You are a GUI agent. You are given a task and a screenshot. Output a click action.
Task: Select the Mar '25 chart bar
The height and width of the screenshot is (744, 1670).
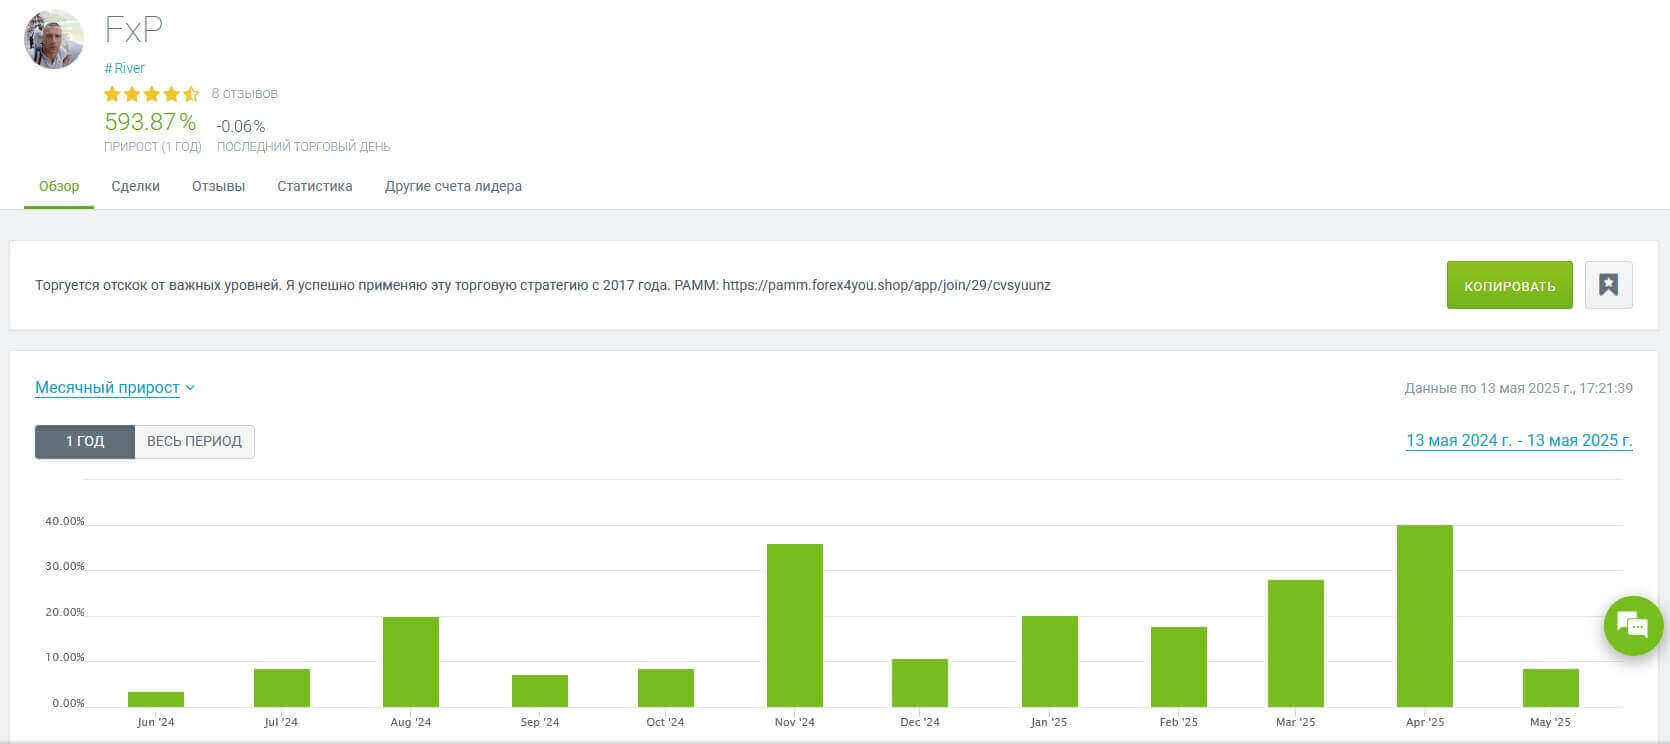(x=1295, y=643)
